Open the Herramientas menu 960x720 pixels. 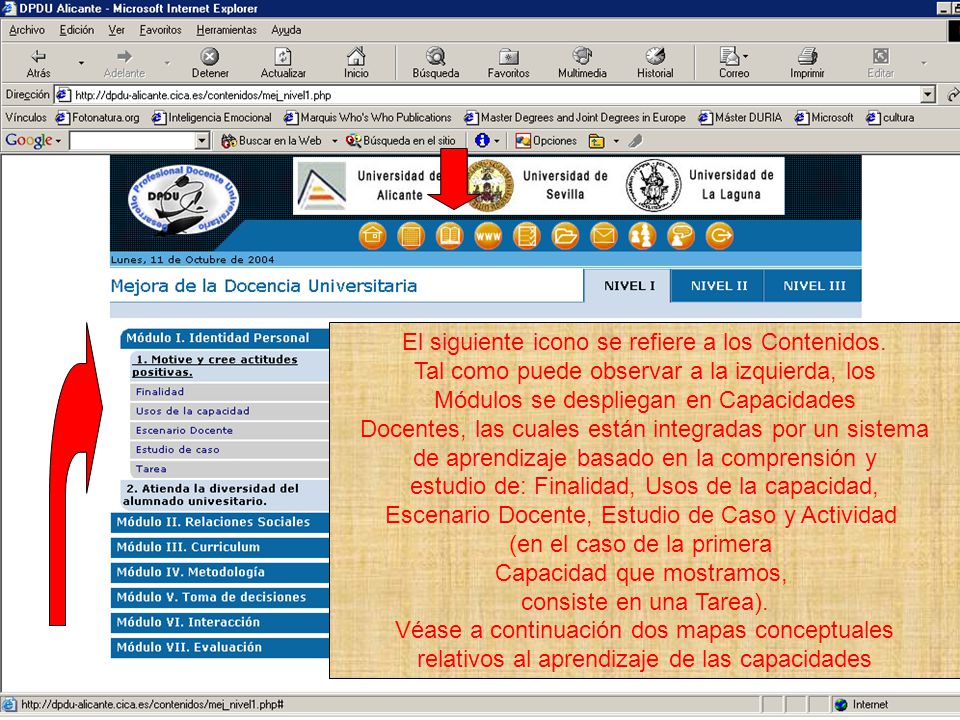227,30
